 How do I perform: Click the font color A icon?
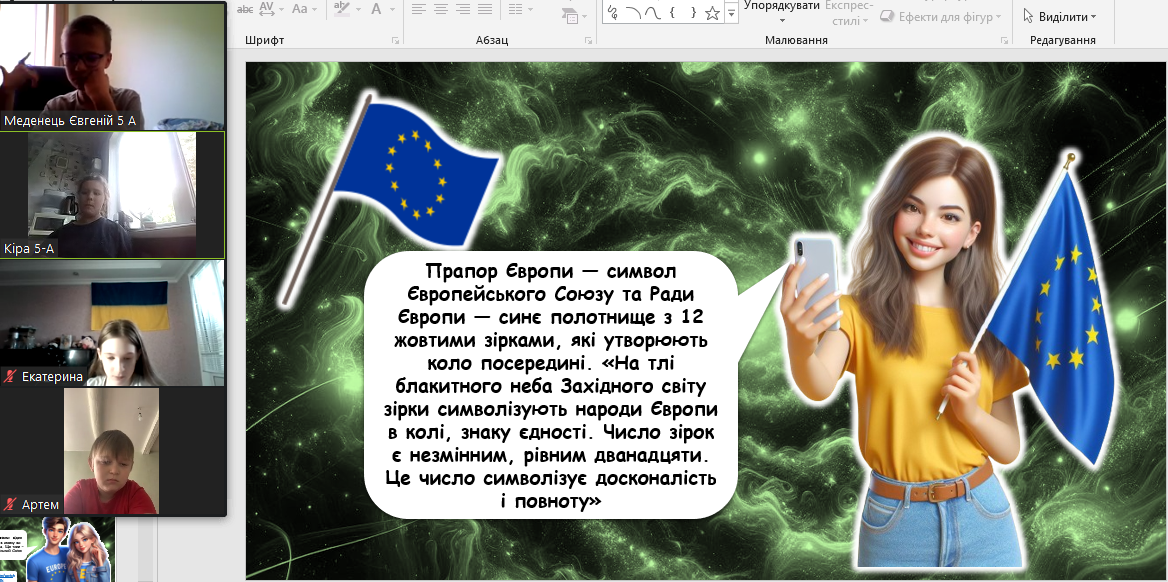(x=376, y=9)
